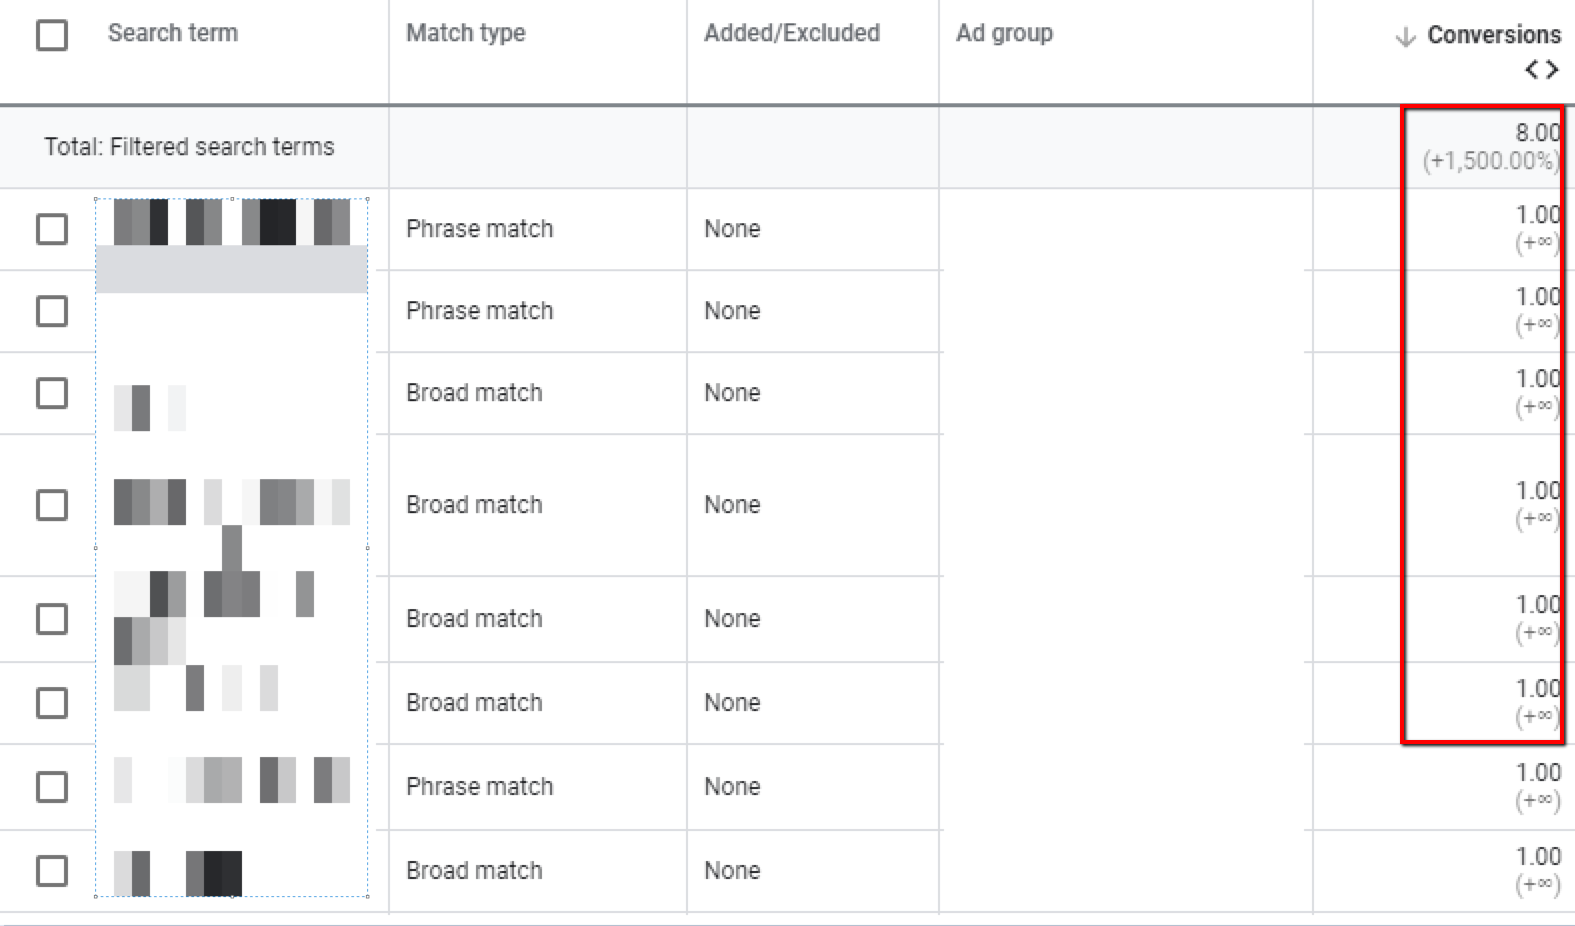Click the expand-column arrows under Conversions

[x=1541, y=70]
